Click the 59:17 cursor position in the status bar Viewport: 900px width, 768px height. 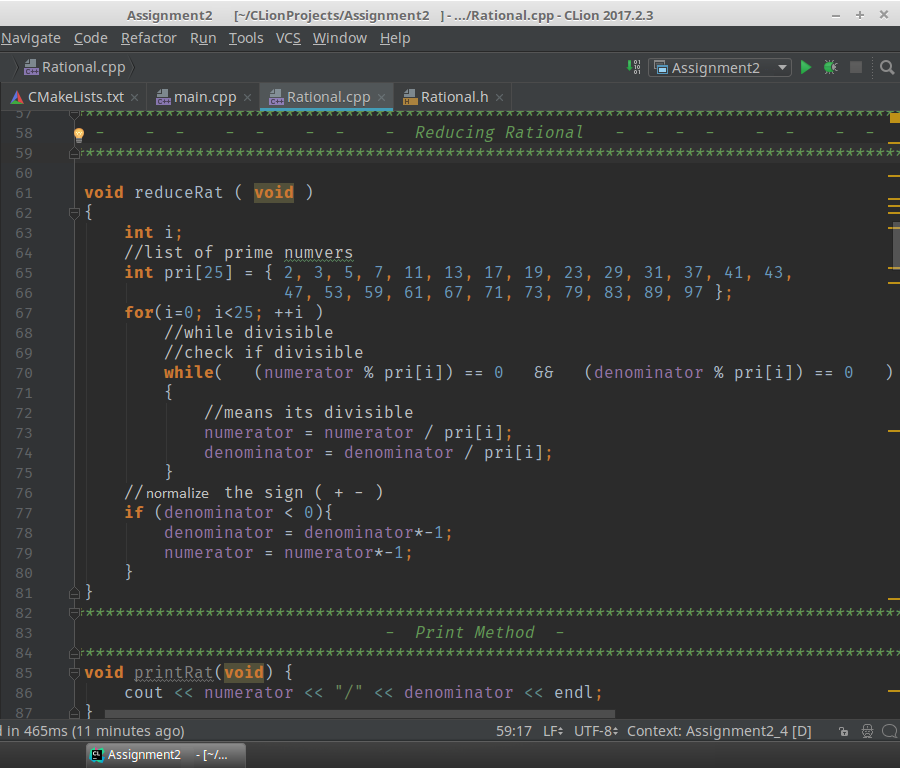(x=514, y=731)
